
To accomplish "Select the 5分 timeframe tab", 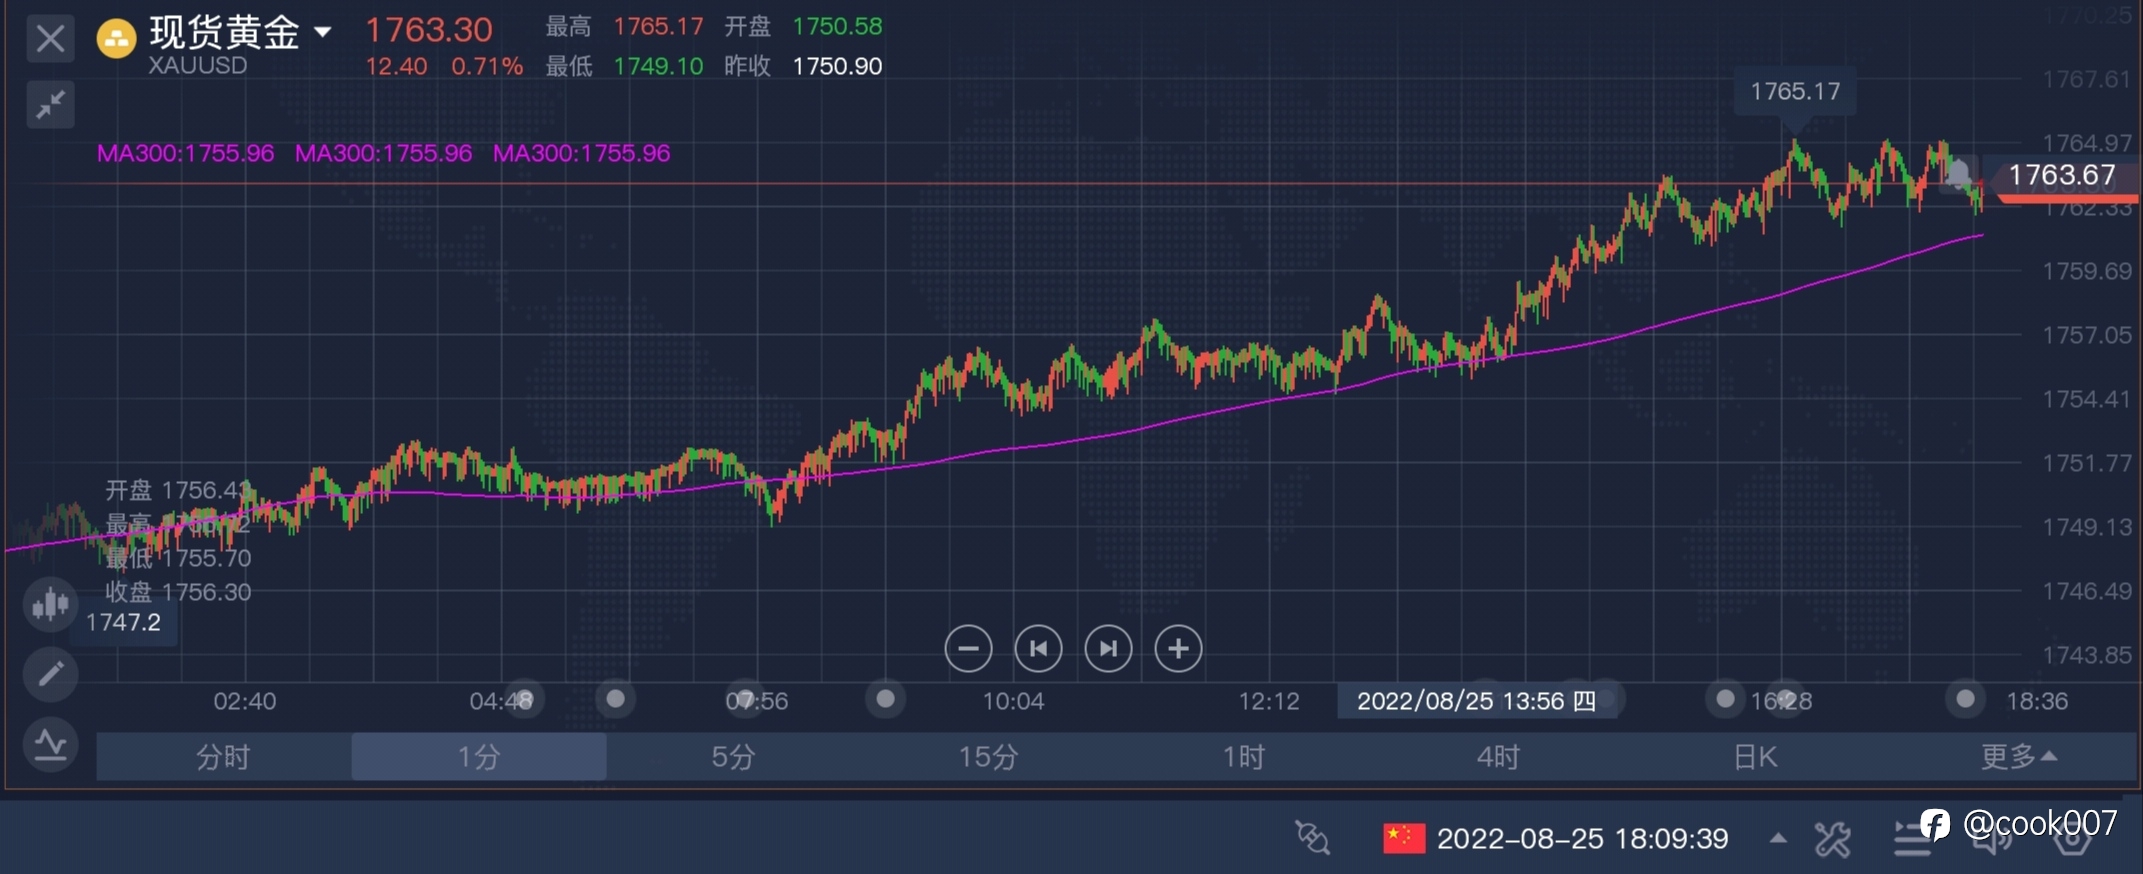I will click(x=733, y=757).
